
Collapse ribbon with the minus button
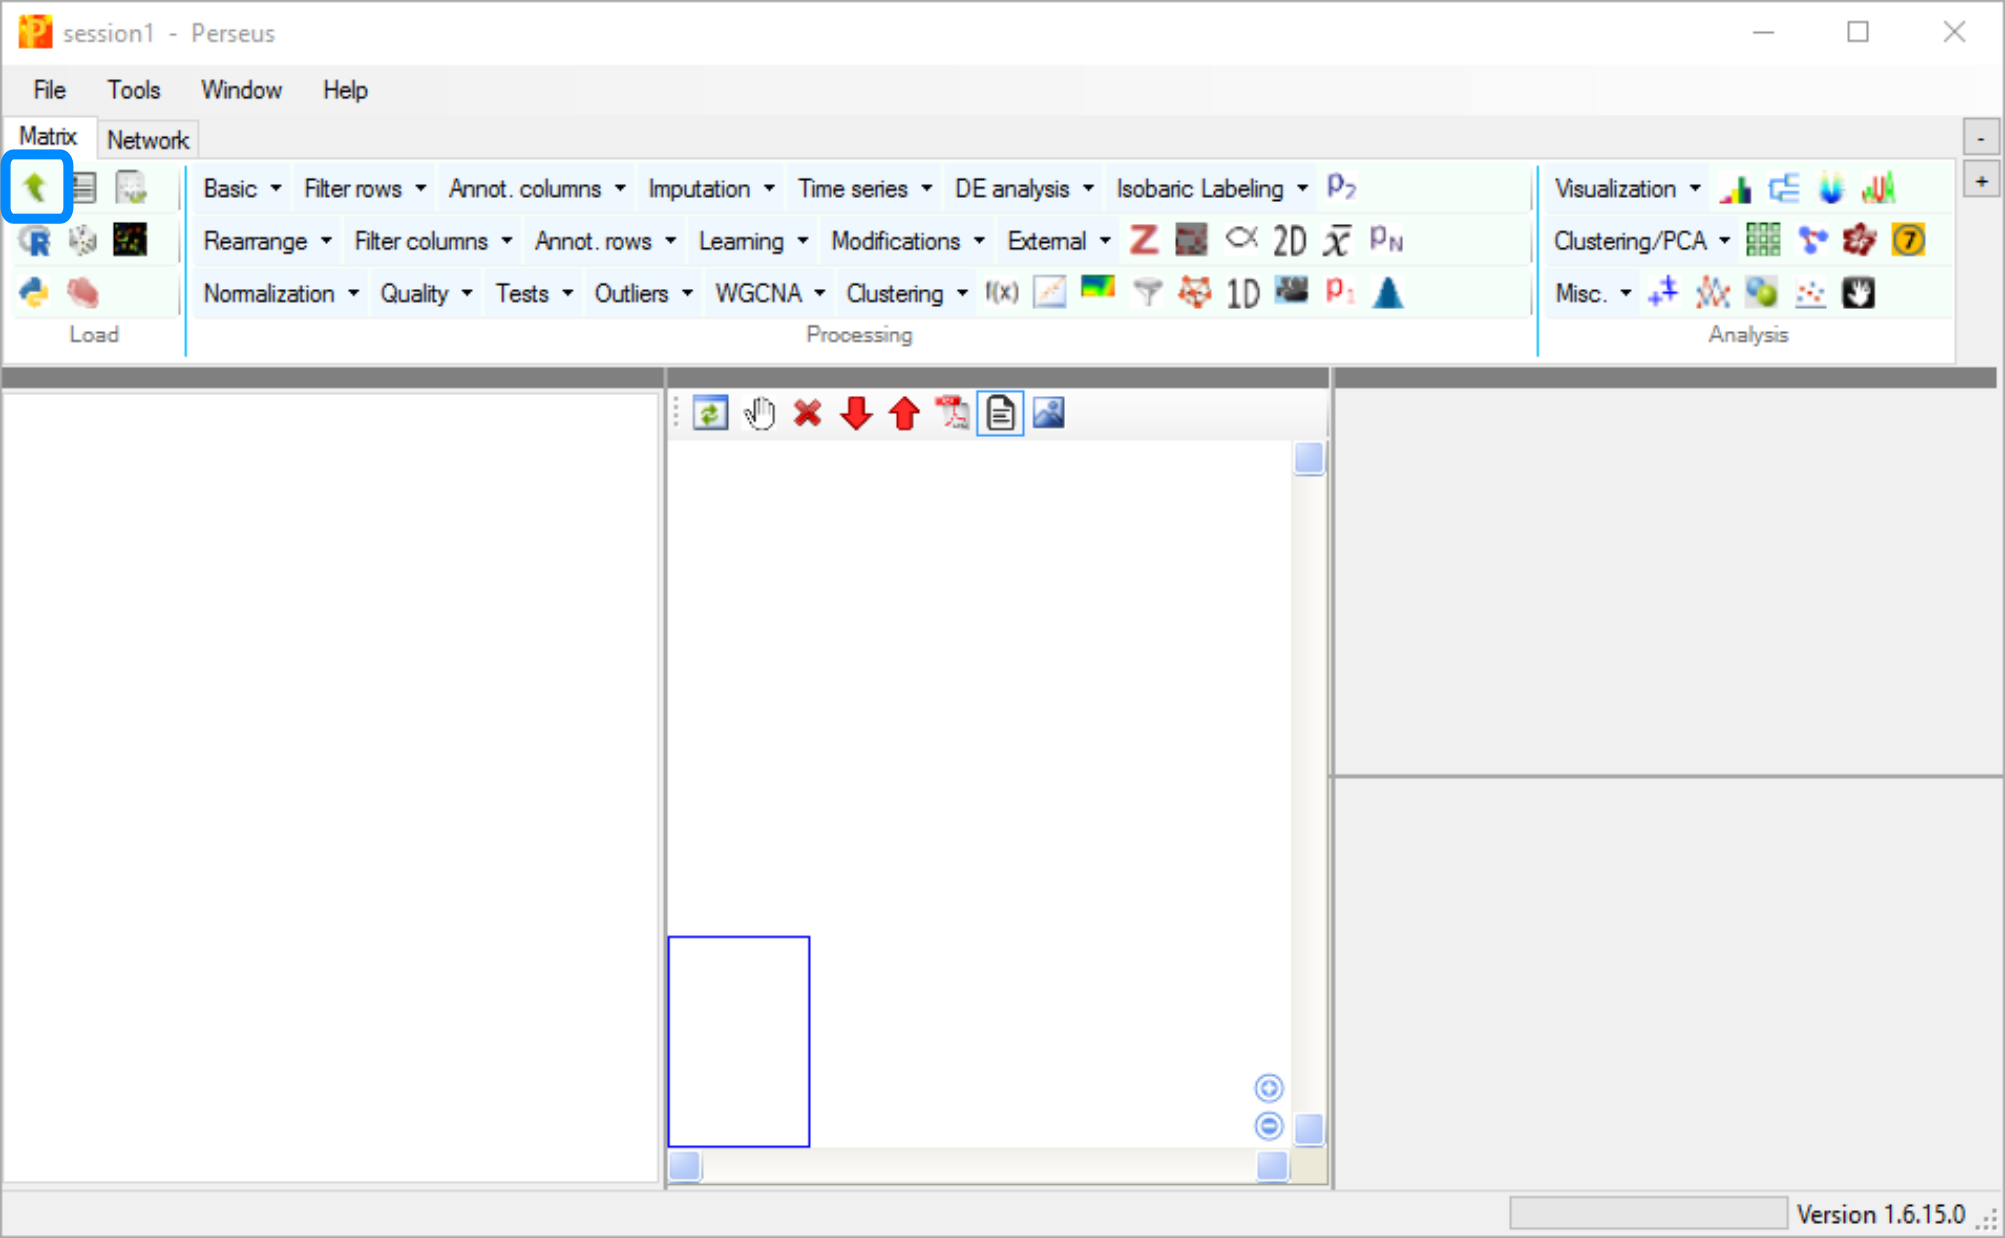(x=1980, y=138)
